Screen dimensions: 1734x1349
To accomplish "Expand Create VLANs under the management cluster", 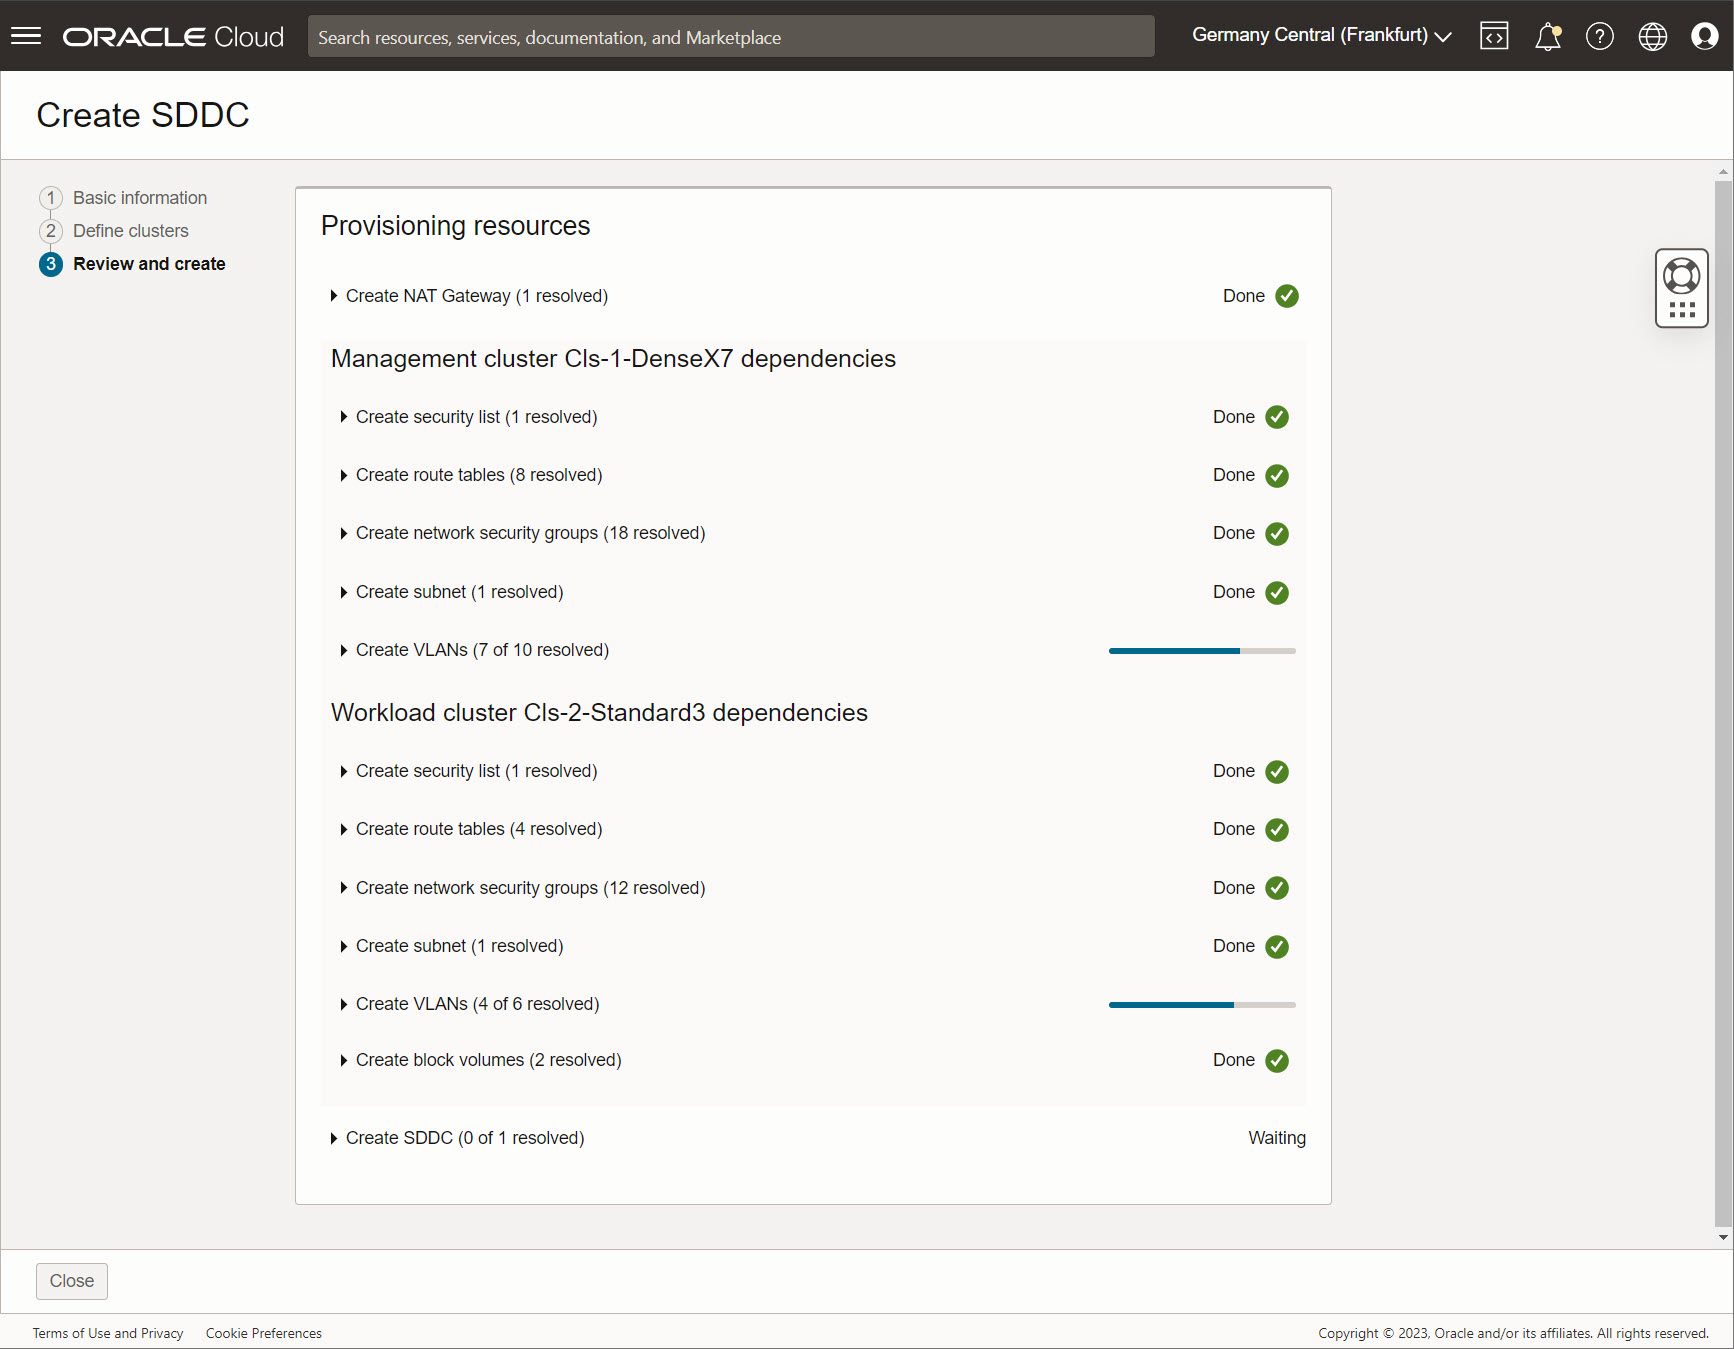I will [344, 650].
